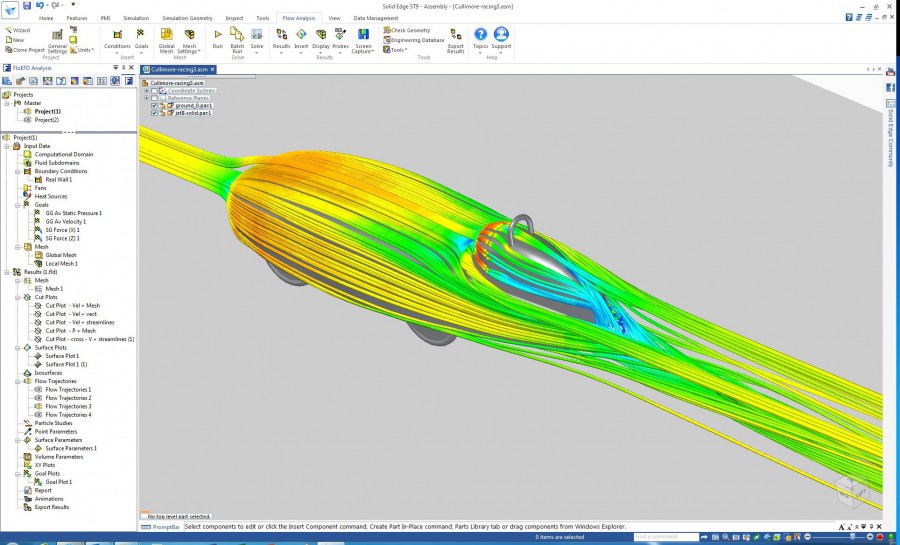Click Check Geometry
The width and height of the screenshot is (900, 545).
coord(406,30)
